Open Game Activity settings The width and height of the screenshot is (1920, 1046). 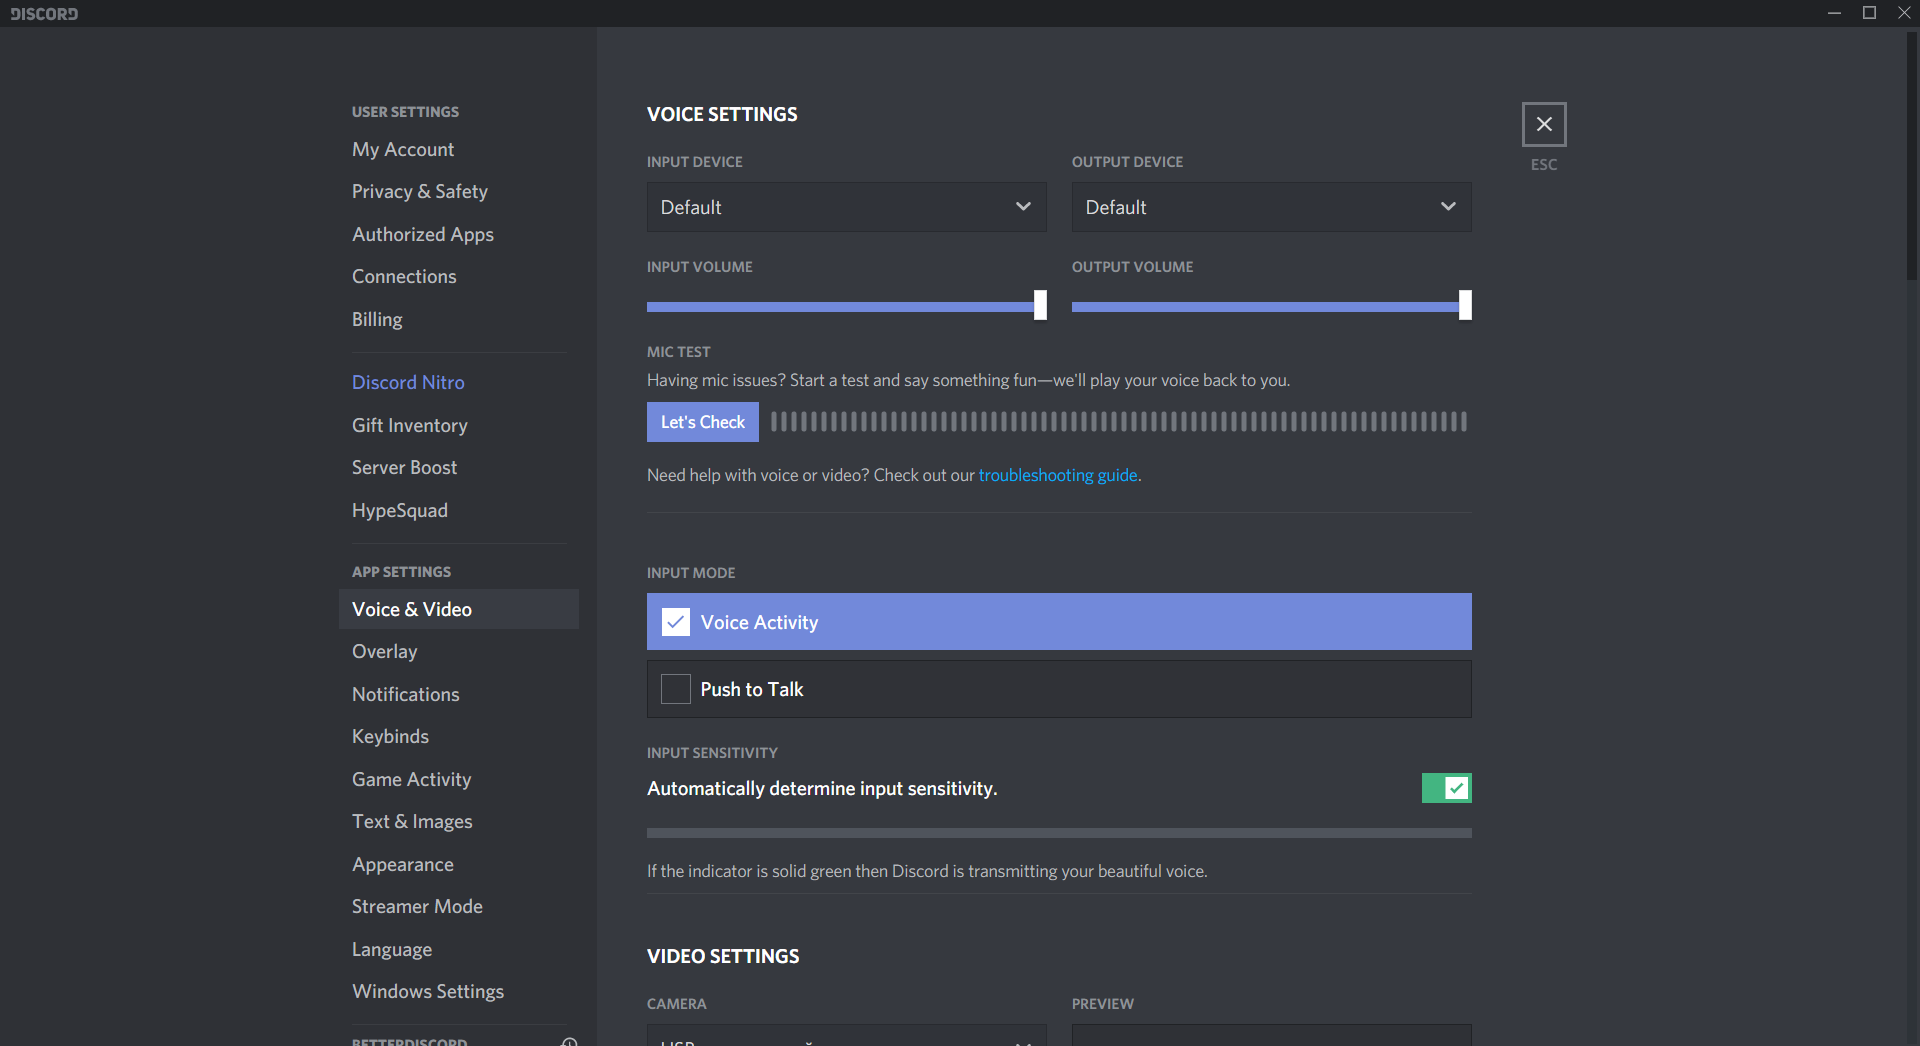click(412, 779)
